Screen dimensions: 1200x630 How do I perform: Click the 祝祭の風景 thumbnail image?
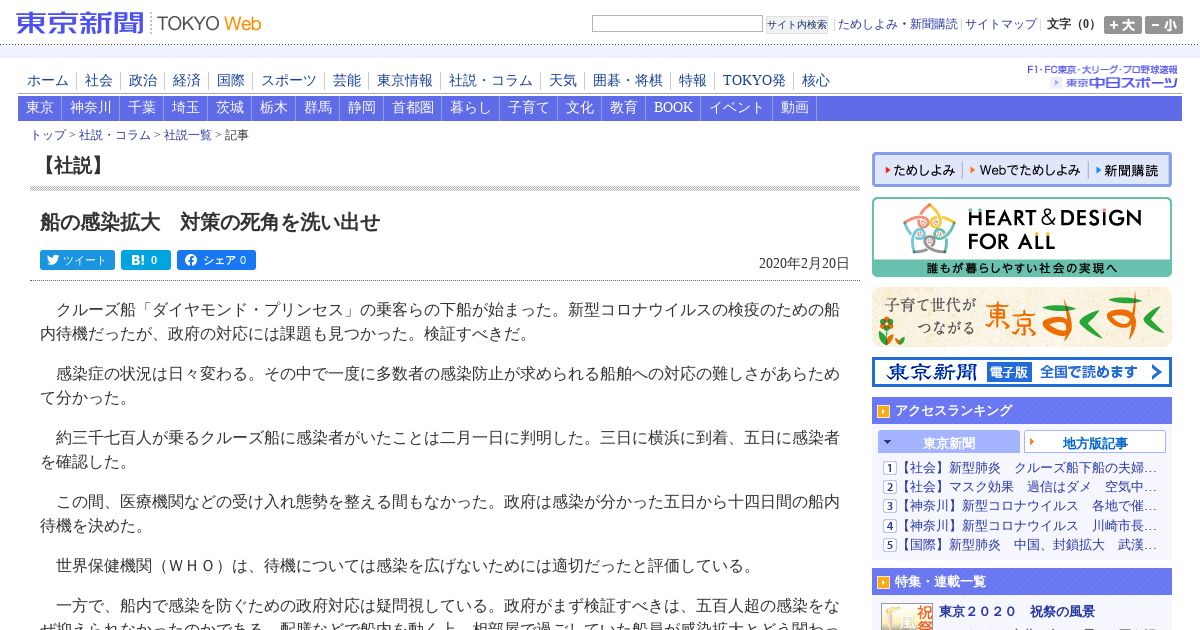tap(907, 616)
